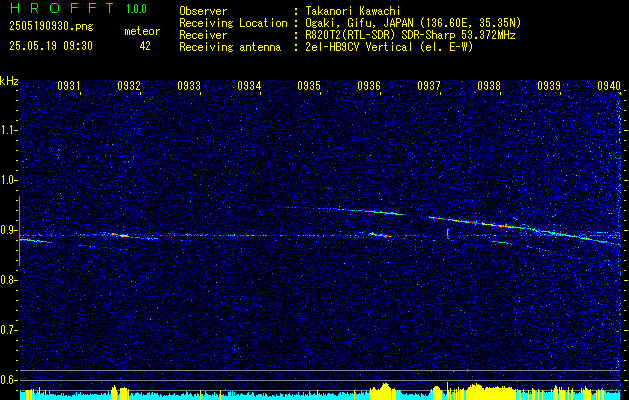Click the 0935 time marker
Viewport: 629px width, 400px height.
(309, 85)
